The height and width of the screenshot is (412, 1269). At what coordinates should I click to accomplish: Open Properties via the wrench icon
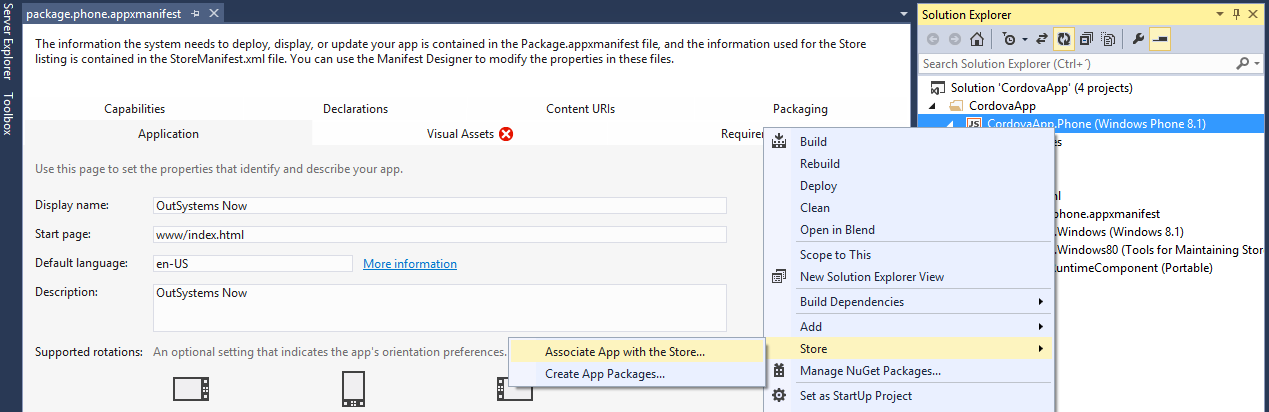1138,40
